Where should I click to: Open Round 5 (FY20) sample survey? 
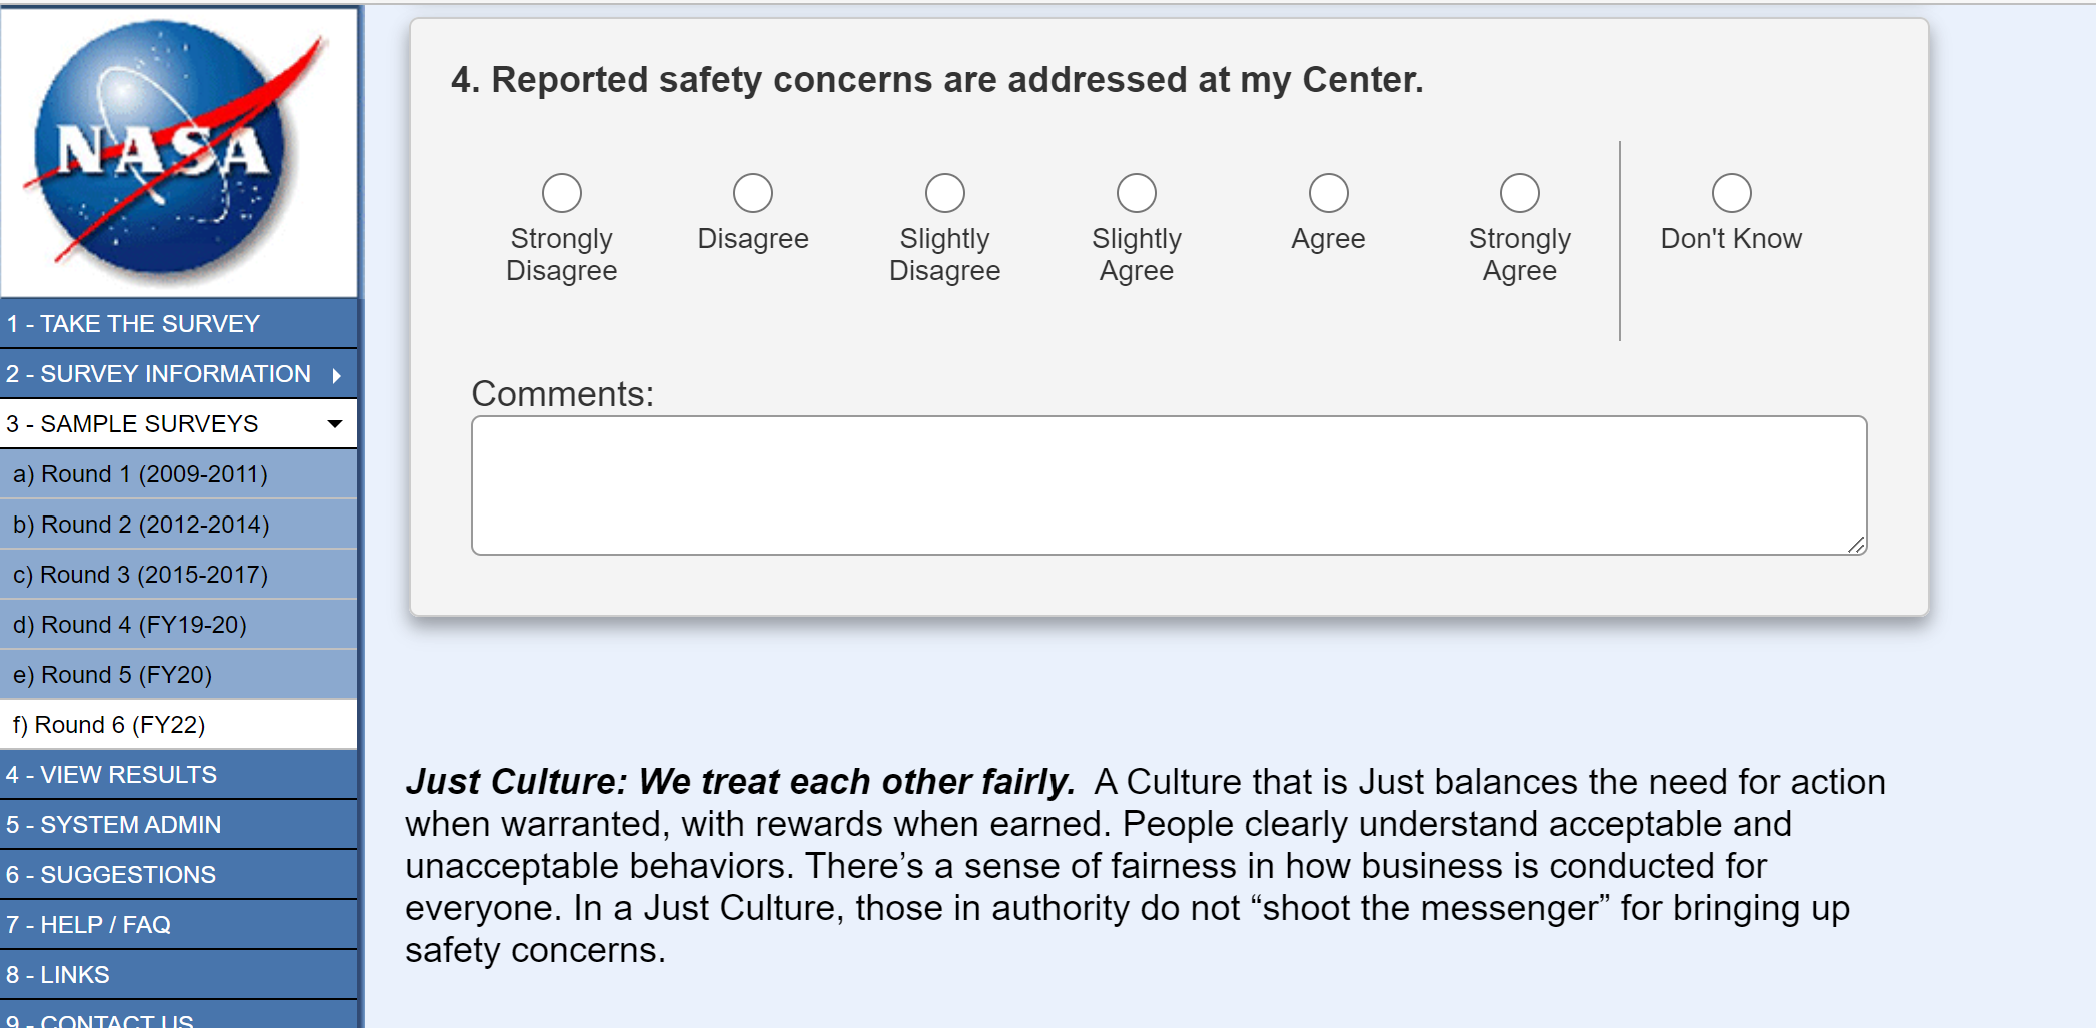point(112,675)
